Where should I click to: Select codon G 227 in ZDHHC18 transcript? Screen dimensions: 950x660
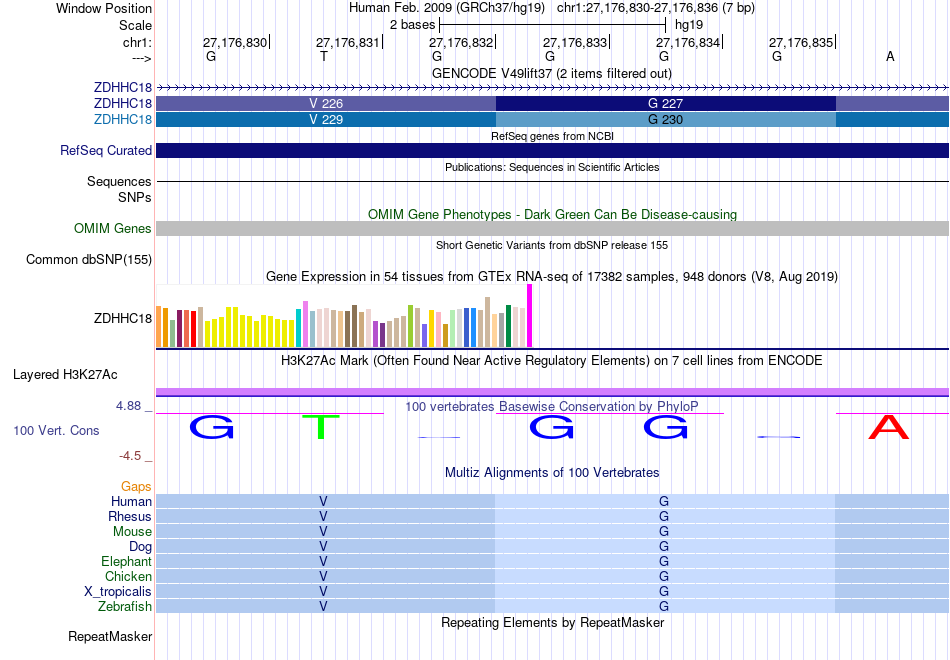point(665,104)
